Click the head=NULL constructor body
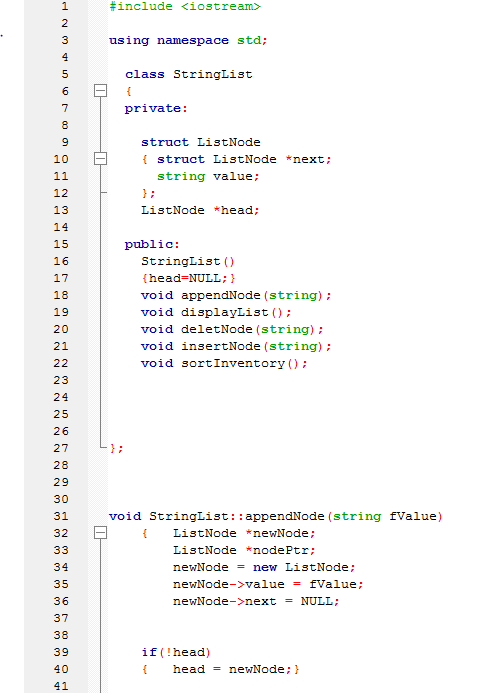 (188, 278)
